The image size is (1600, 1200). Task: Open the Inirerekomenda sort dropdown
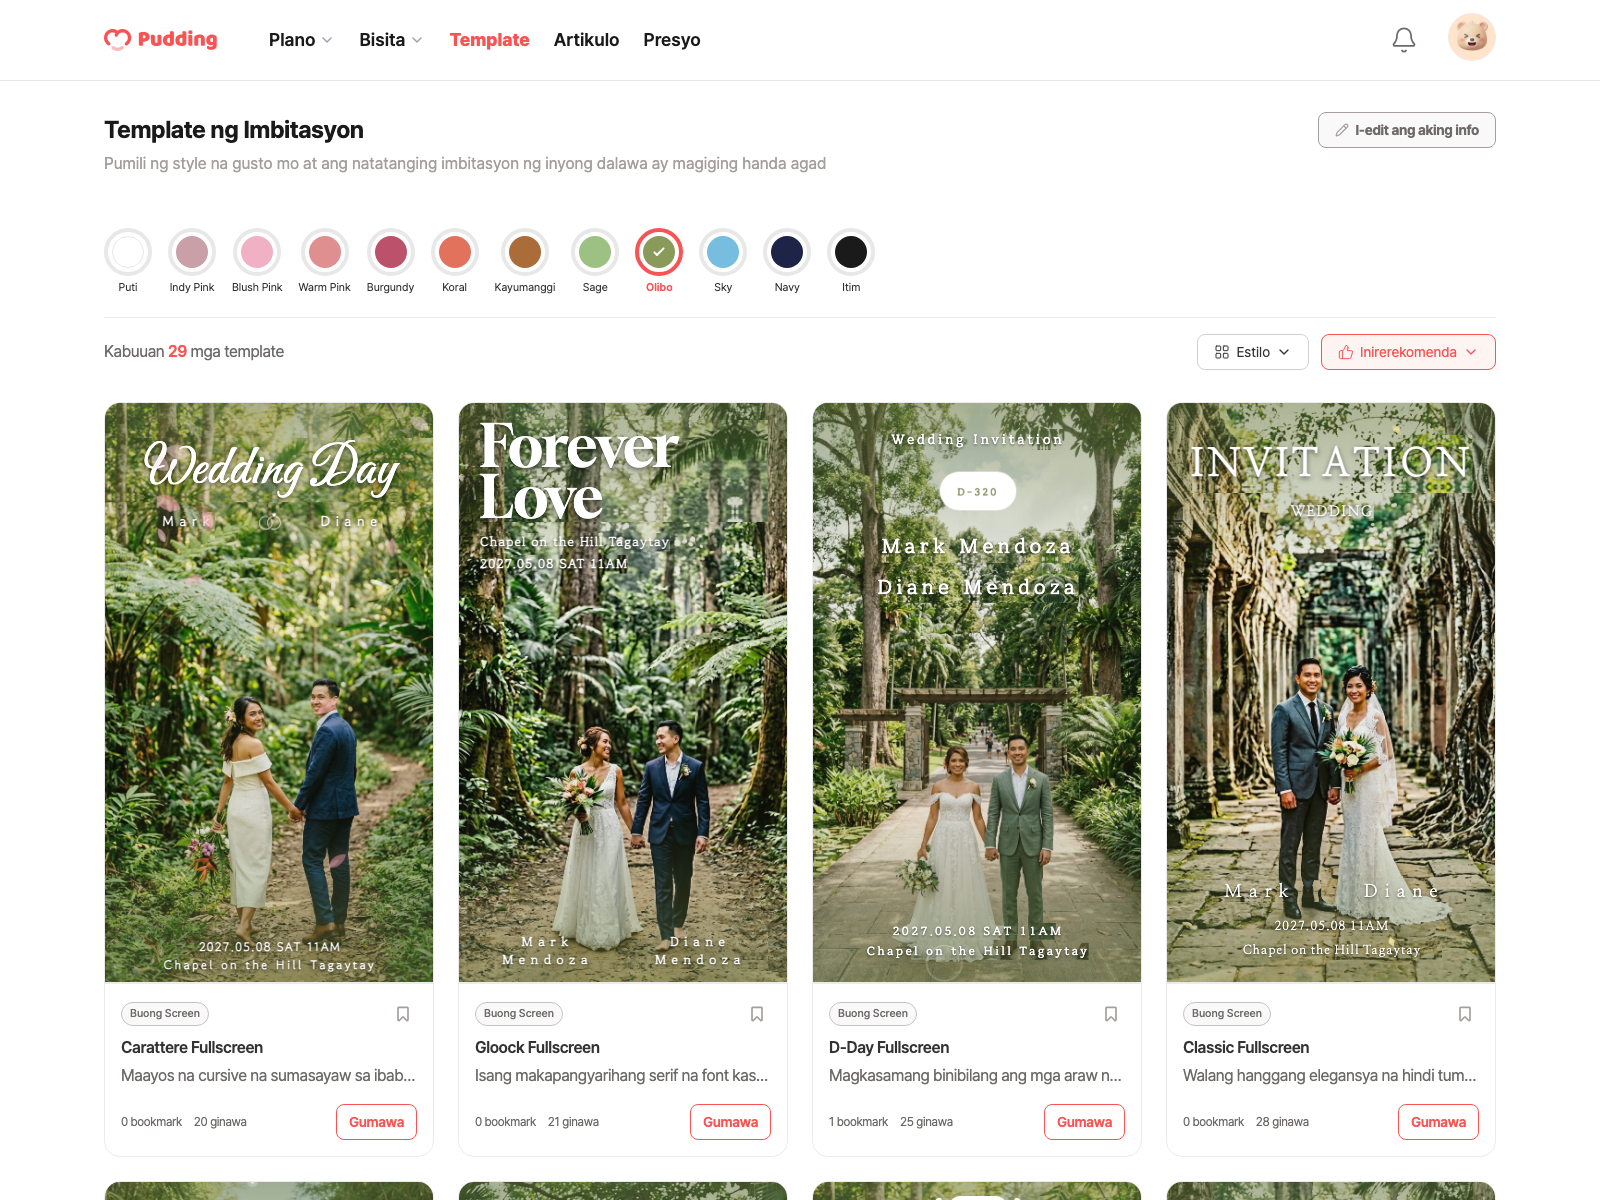point(1408,352)
